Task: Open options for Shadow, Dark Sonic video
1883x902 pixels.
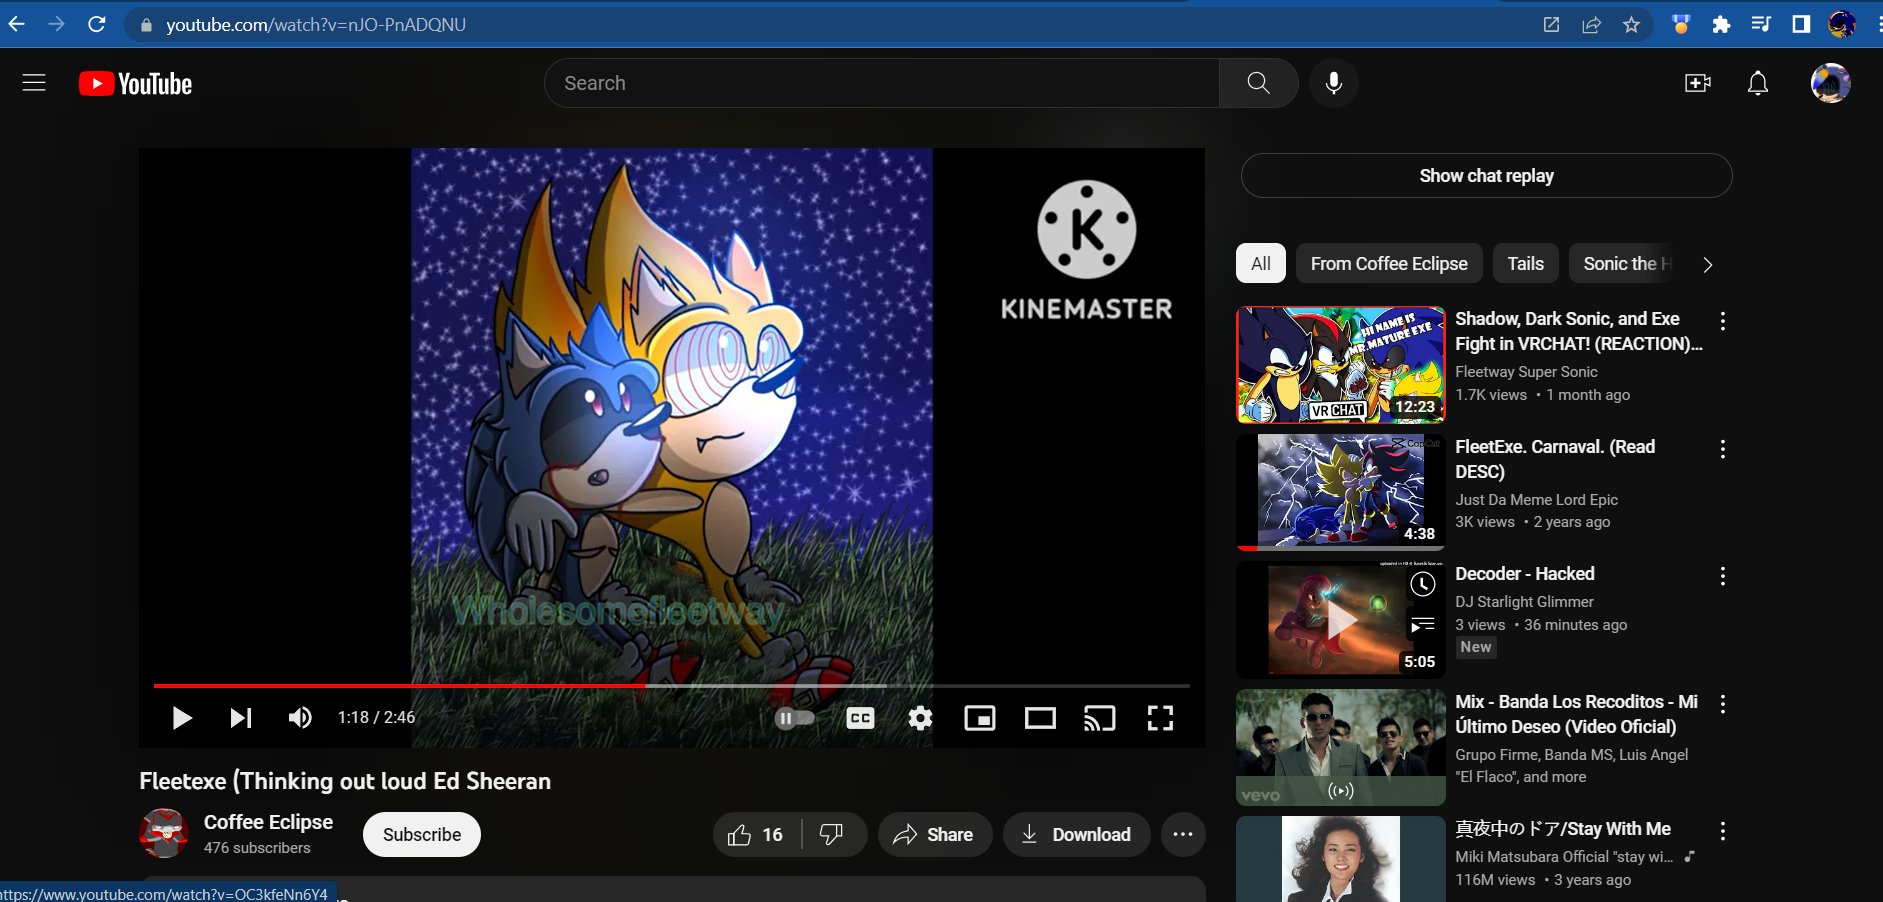Action: (x=1722, y=321)
